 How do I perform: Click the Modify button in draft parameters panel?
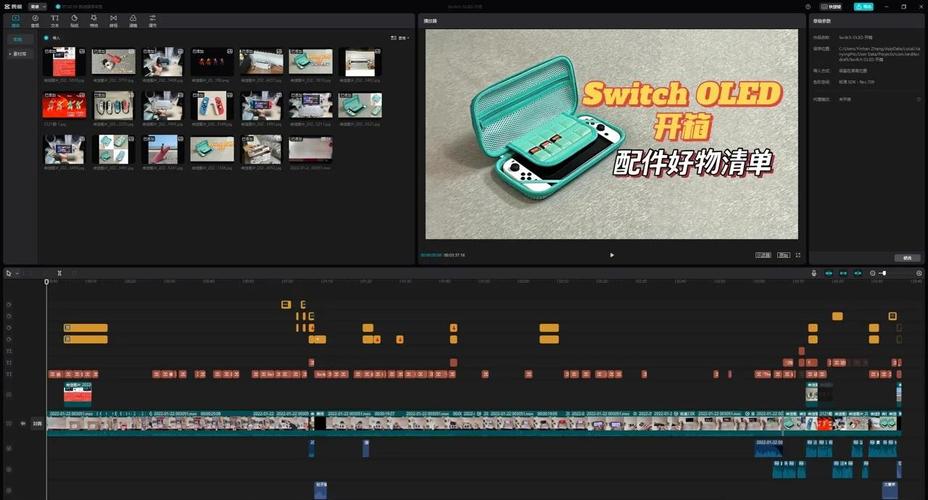point(907,257)
